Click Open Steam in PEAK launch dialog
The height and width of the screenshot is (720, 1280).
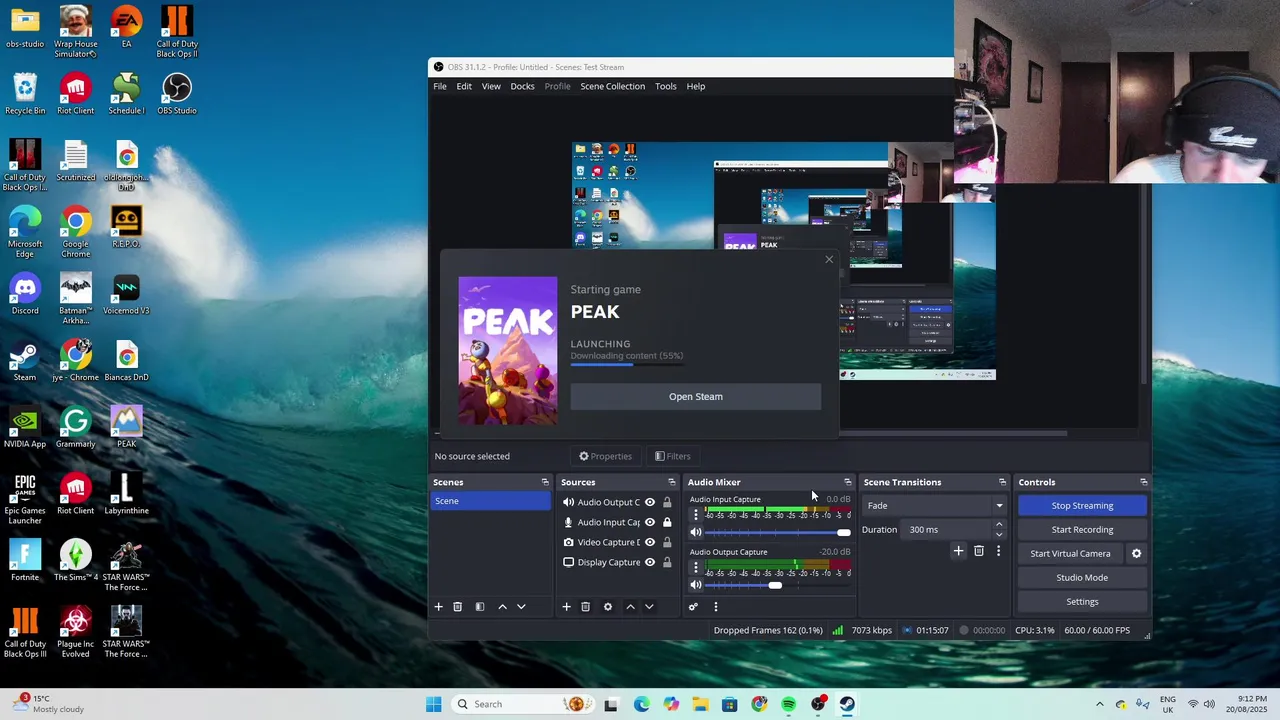[x=696, y=397]
